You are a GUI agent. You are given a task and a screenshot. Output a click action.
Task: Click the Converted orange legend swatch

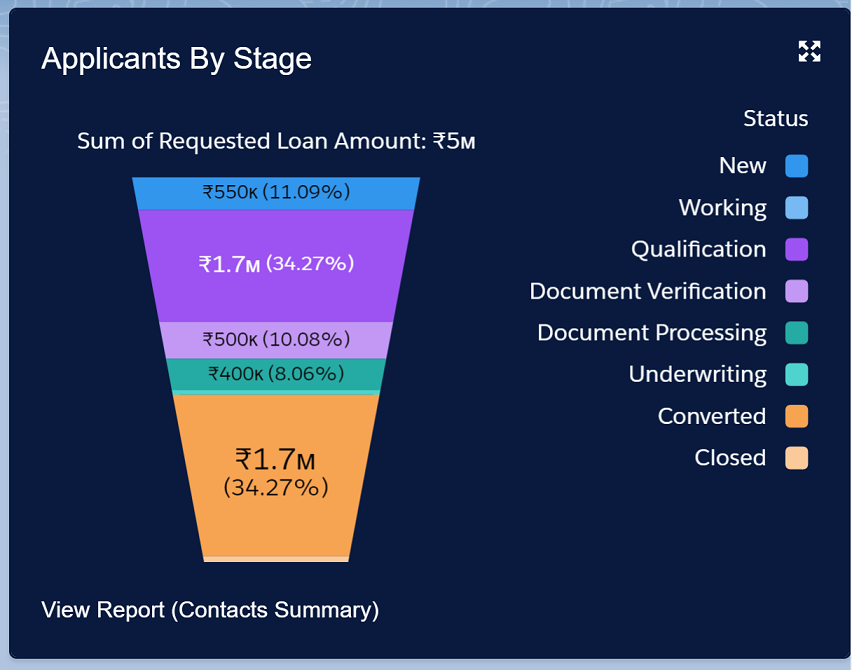coord(796,416)
